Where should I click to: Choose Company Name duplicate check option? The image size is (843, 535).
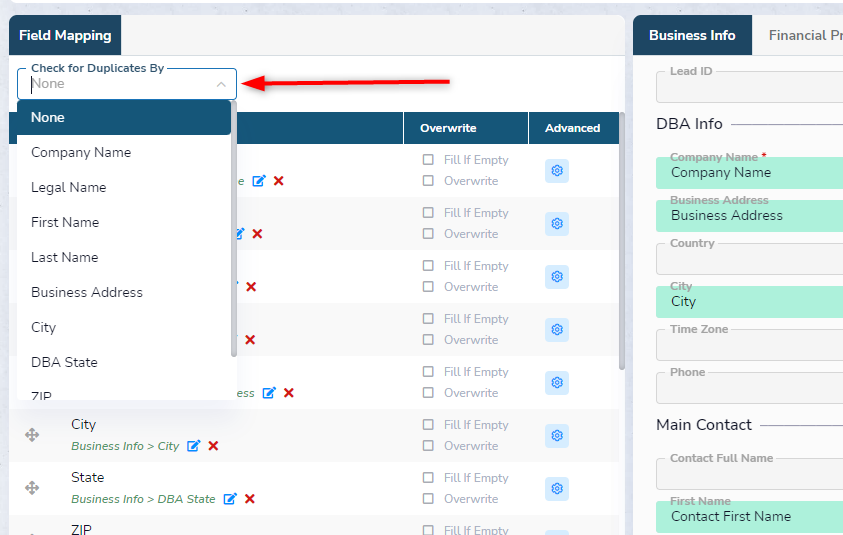124,152
